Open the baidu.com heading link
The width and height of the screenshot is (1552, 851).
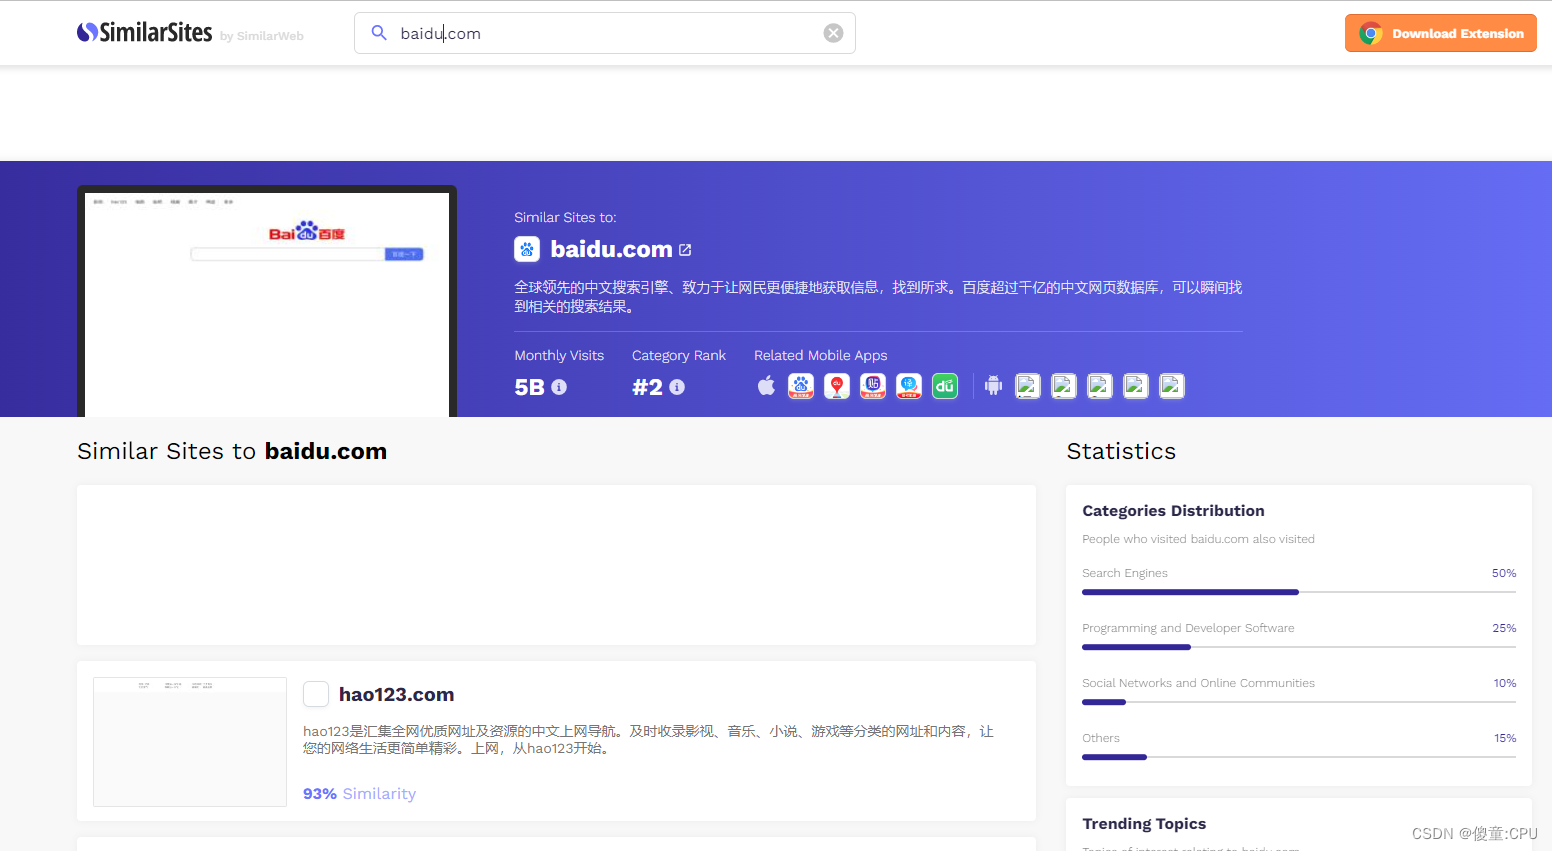coord(611,249)
